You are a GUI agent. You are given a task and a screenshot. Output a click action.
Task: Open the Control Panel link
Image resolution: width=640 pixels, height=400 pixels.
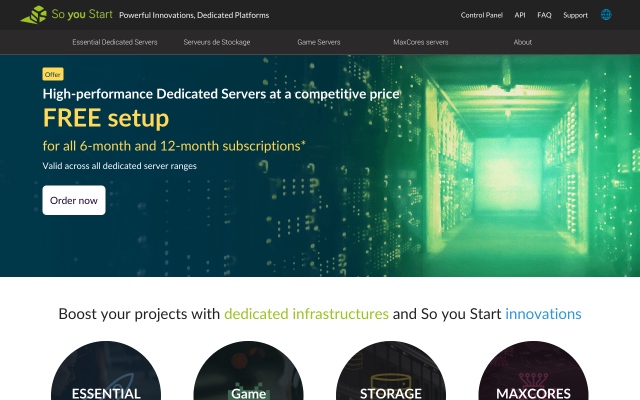pos(482,15)
